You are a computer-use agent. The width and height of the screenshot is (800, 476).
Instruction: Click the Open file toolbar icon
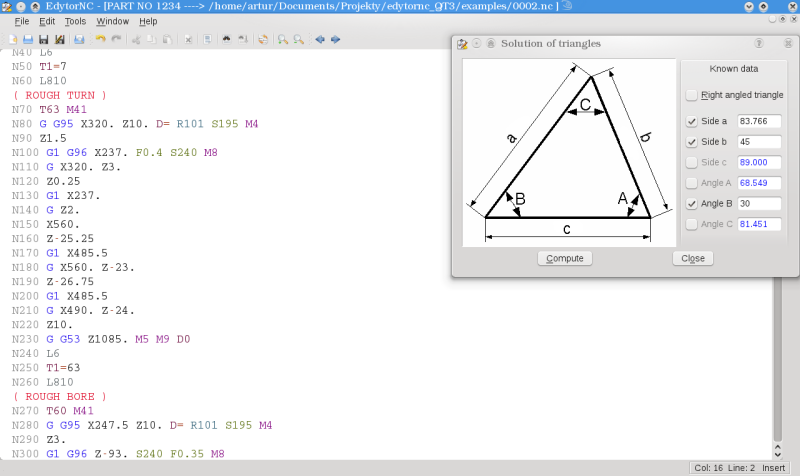(x=28, y=39)
